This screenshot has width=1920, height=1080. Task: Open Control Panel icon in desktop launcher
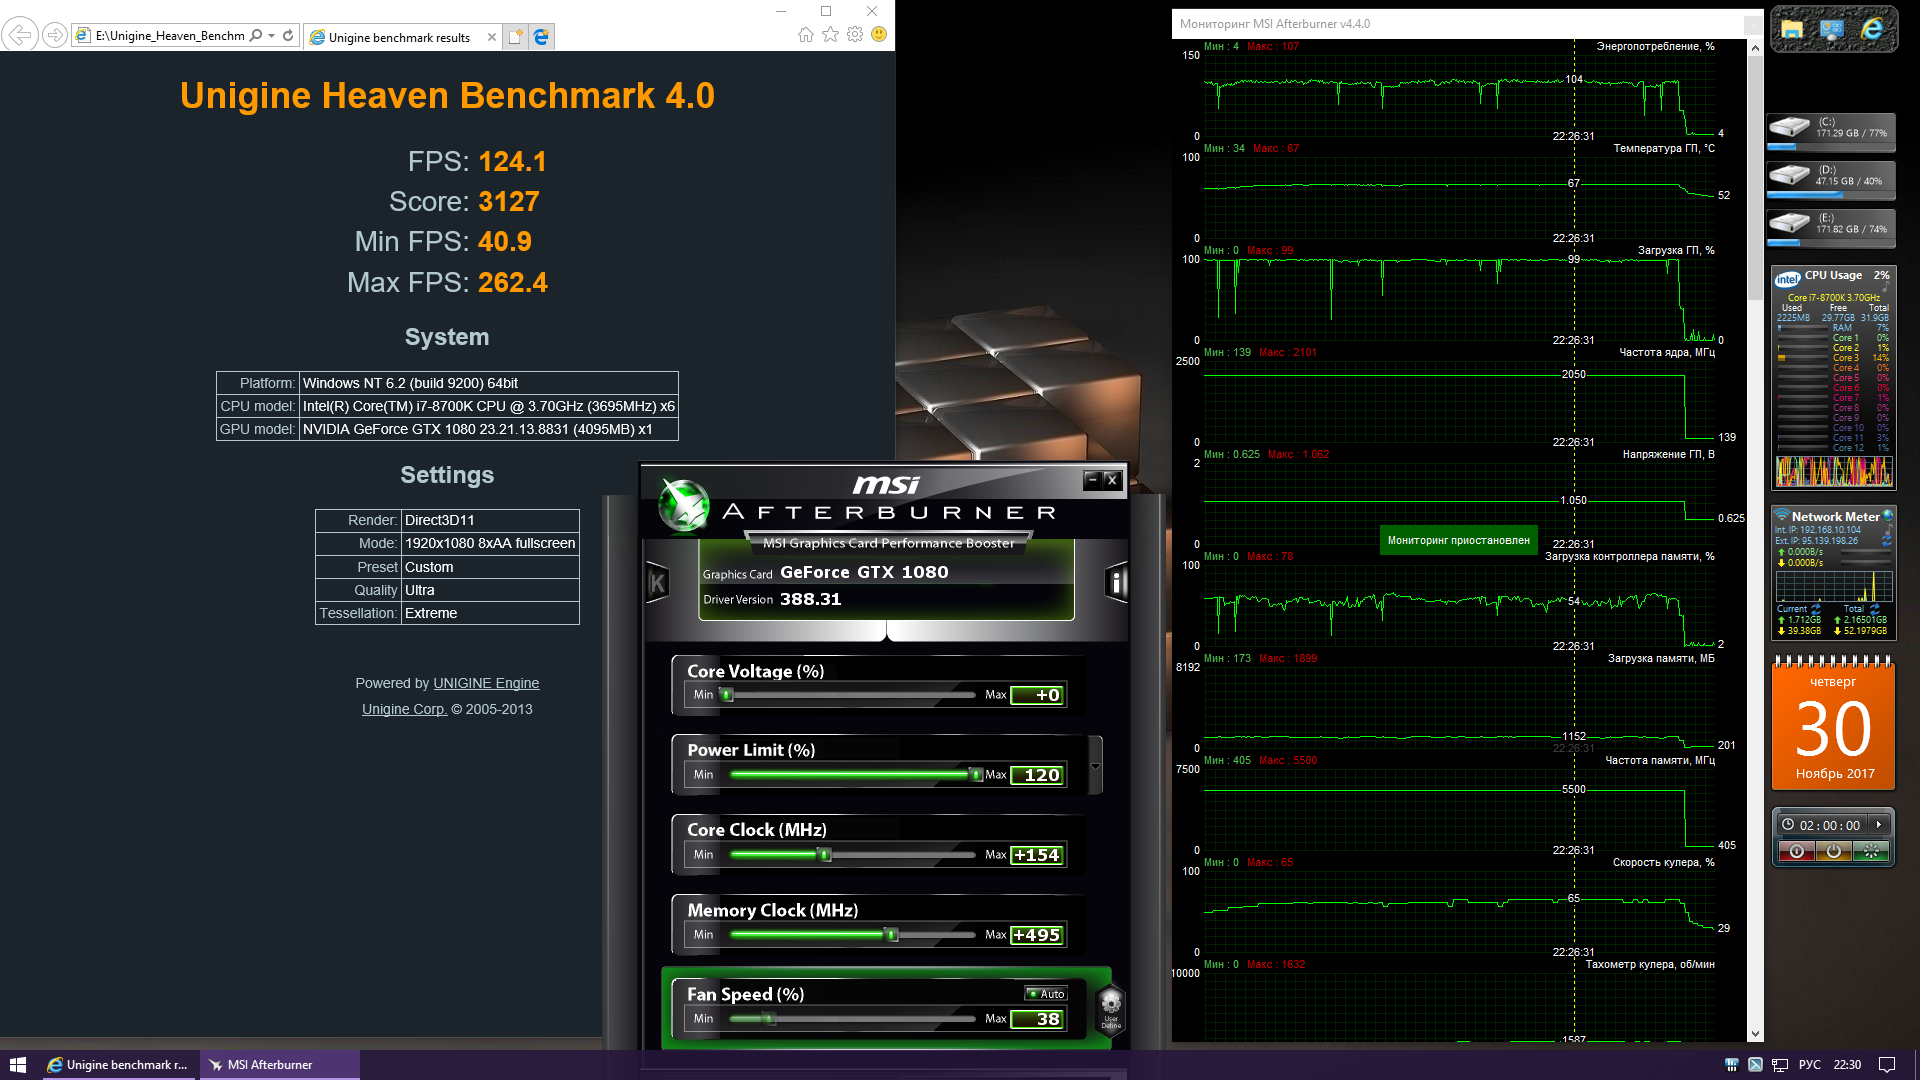click(1832, 30)
